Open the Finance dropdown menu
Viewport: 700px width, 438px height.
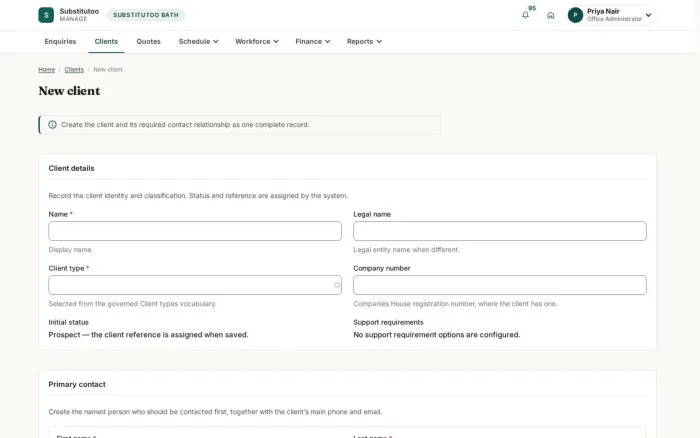pos(312,42)
